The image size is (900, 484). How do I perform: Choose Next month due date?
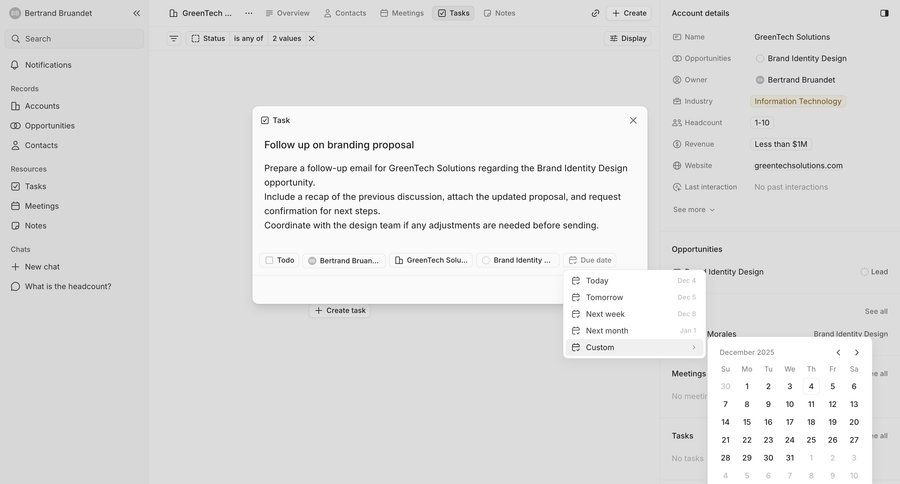[634, 331]
